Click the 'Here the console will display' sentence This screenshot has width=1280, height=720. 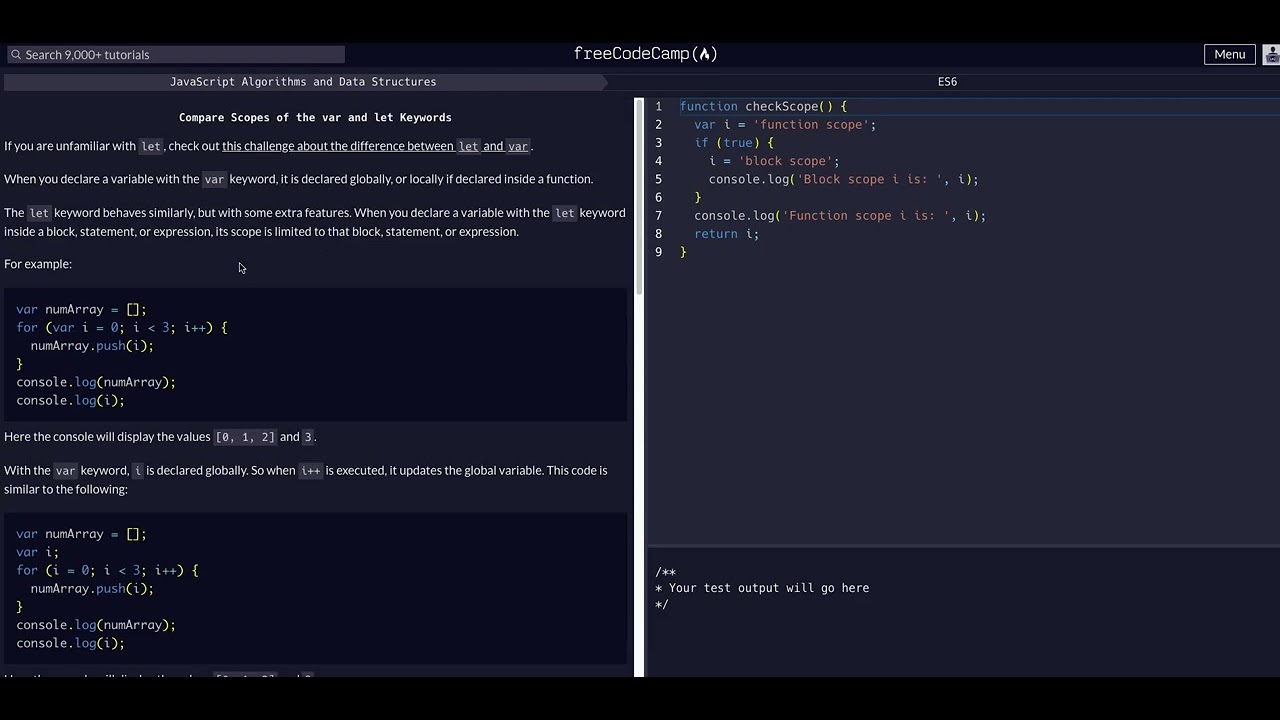pyautogui.click(x=160, y=437)
